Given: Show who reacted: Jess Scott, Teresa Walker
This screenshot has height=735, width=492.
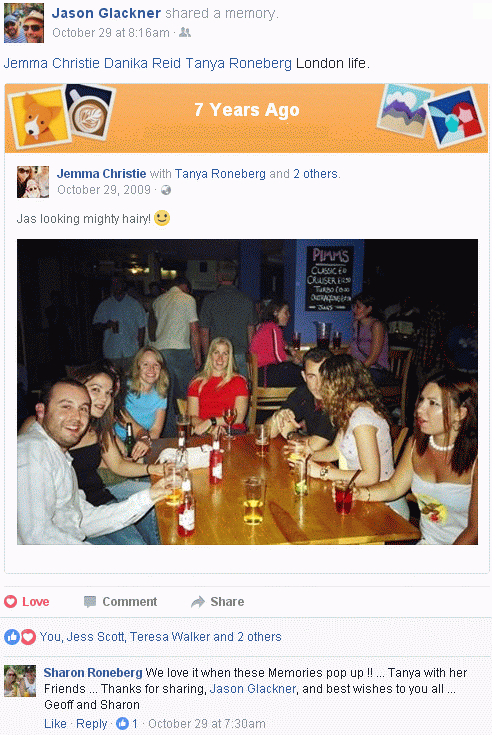Looking at the screenshot, I should (x=160, y=637).
